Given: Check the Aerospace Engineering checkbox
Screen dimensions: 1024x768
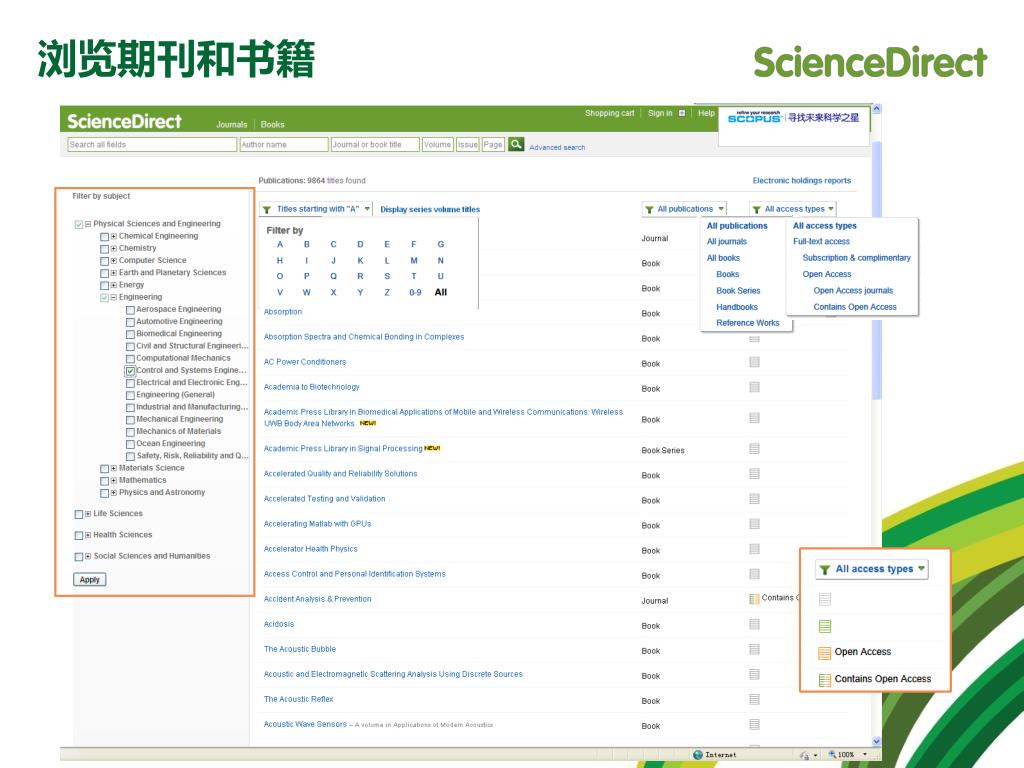Looking at the screenshot, I should click(x=130, y=310).
